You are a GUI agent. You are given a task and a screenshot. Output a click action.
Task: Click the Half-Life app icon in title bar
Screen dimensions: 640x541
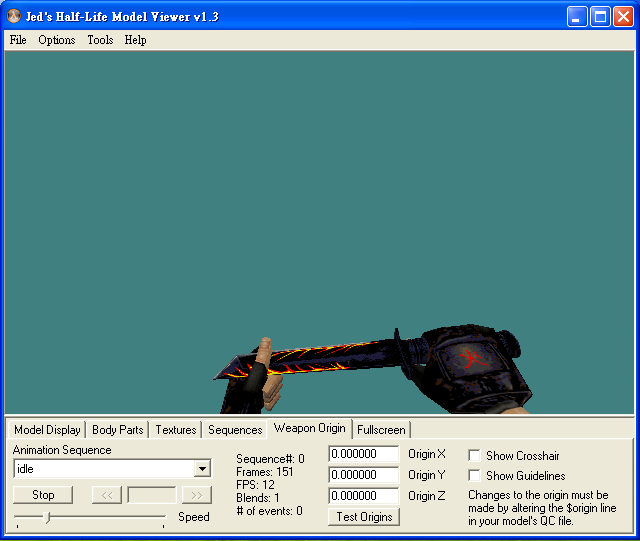click(x=14, y=16)
